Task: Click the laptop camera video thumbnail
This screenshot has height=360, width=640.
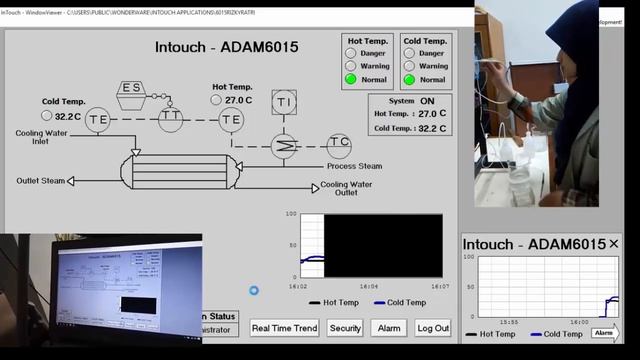Action: (x=101, y=289)
